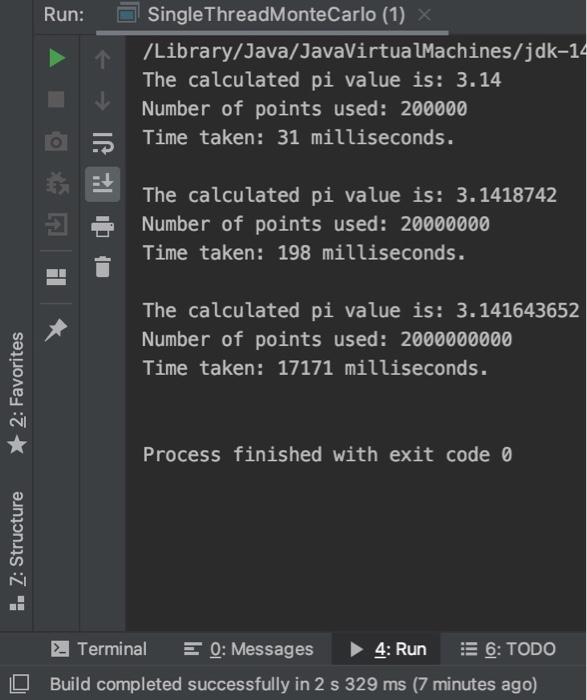Clear console with the trash icon
Image resolution: width=587 pixels, height=700 pixels.
click(103, 267)
